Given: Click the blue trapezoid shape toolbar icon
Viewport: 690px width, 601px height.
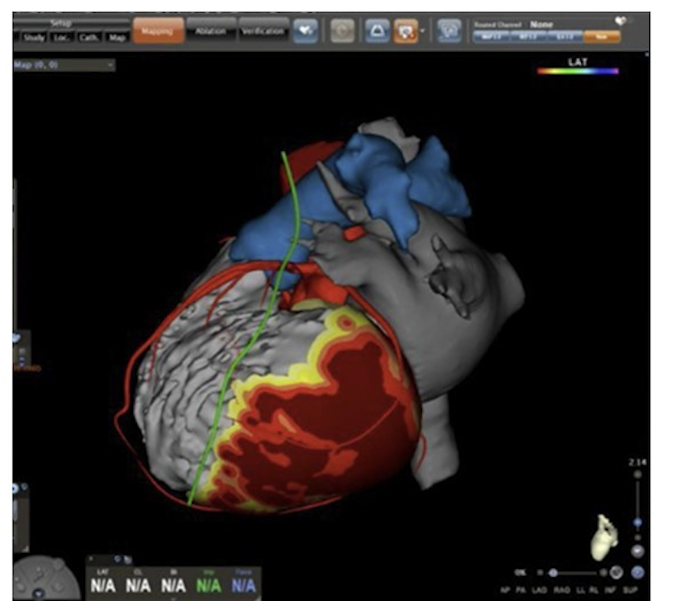Looking at the screenshot, I should pos(377,31).
